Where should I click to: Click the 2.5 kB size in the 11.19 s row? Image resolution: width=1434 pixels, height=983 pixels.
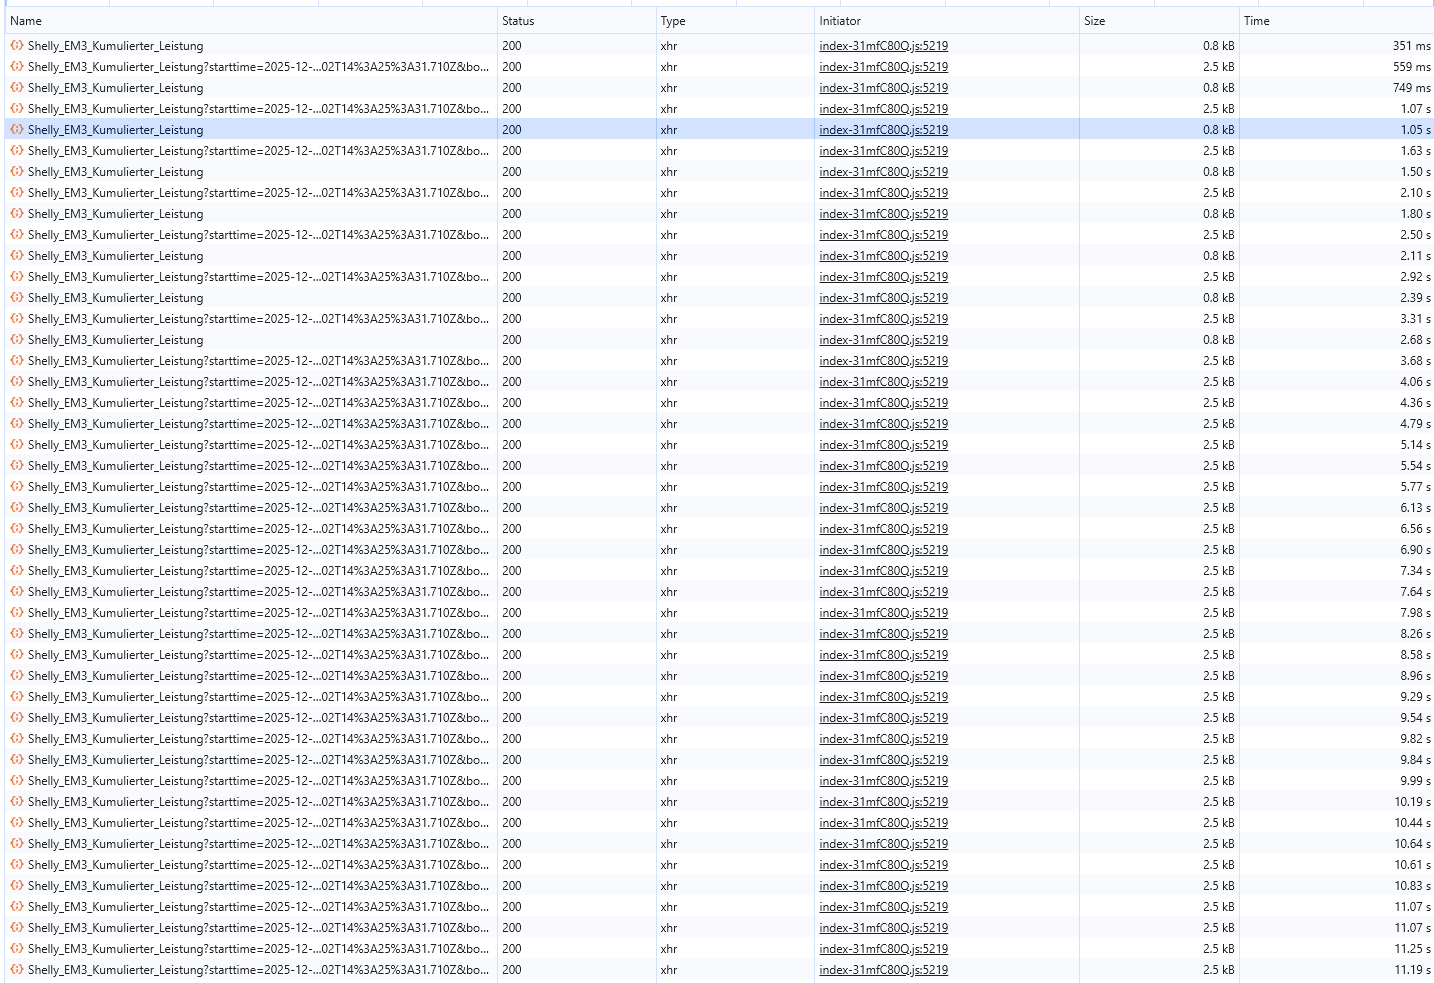[1219, 970]
